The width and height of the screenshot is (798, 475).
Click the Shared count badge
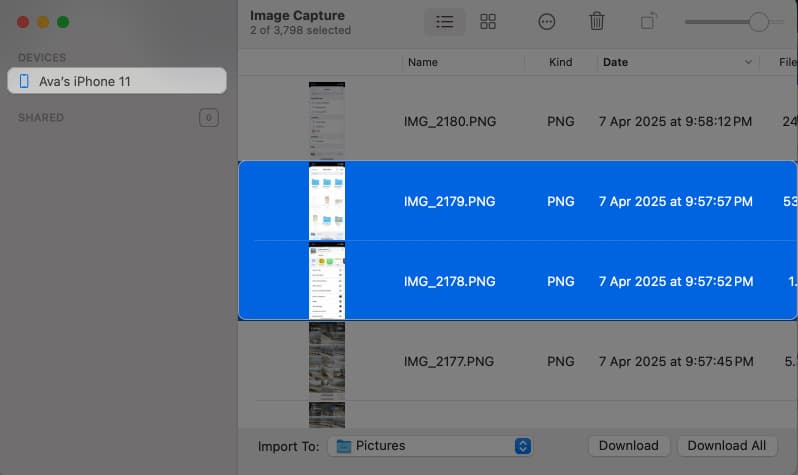[209, 118]
